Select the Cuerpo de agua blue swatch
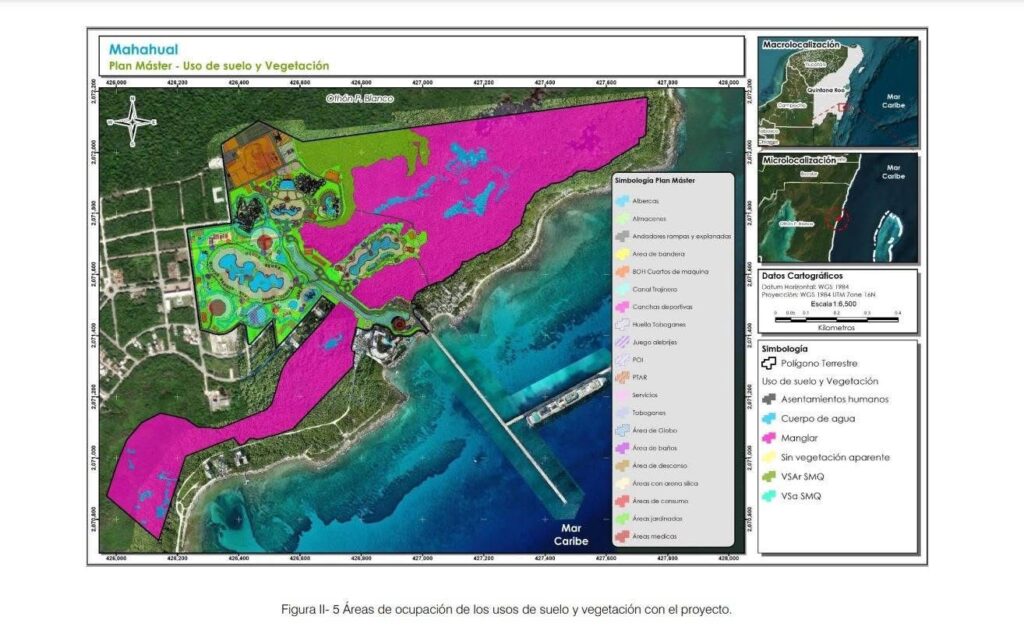 pos(770,418)
